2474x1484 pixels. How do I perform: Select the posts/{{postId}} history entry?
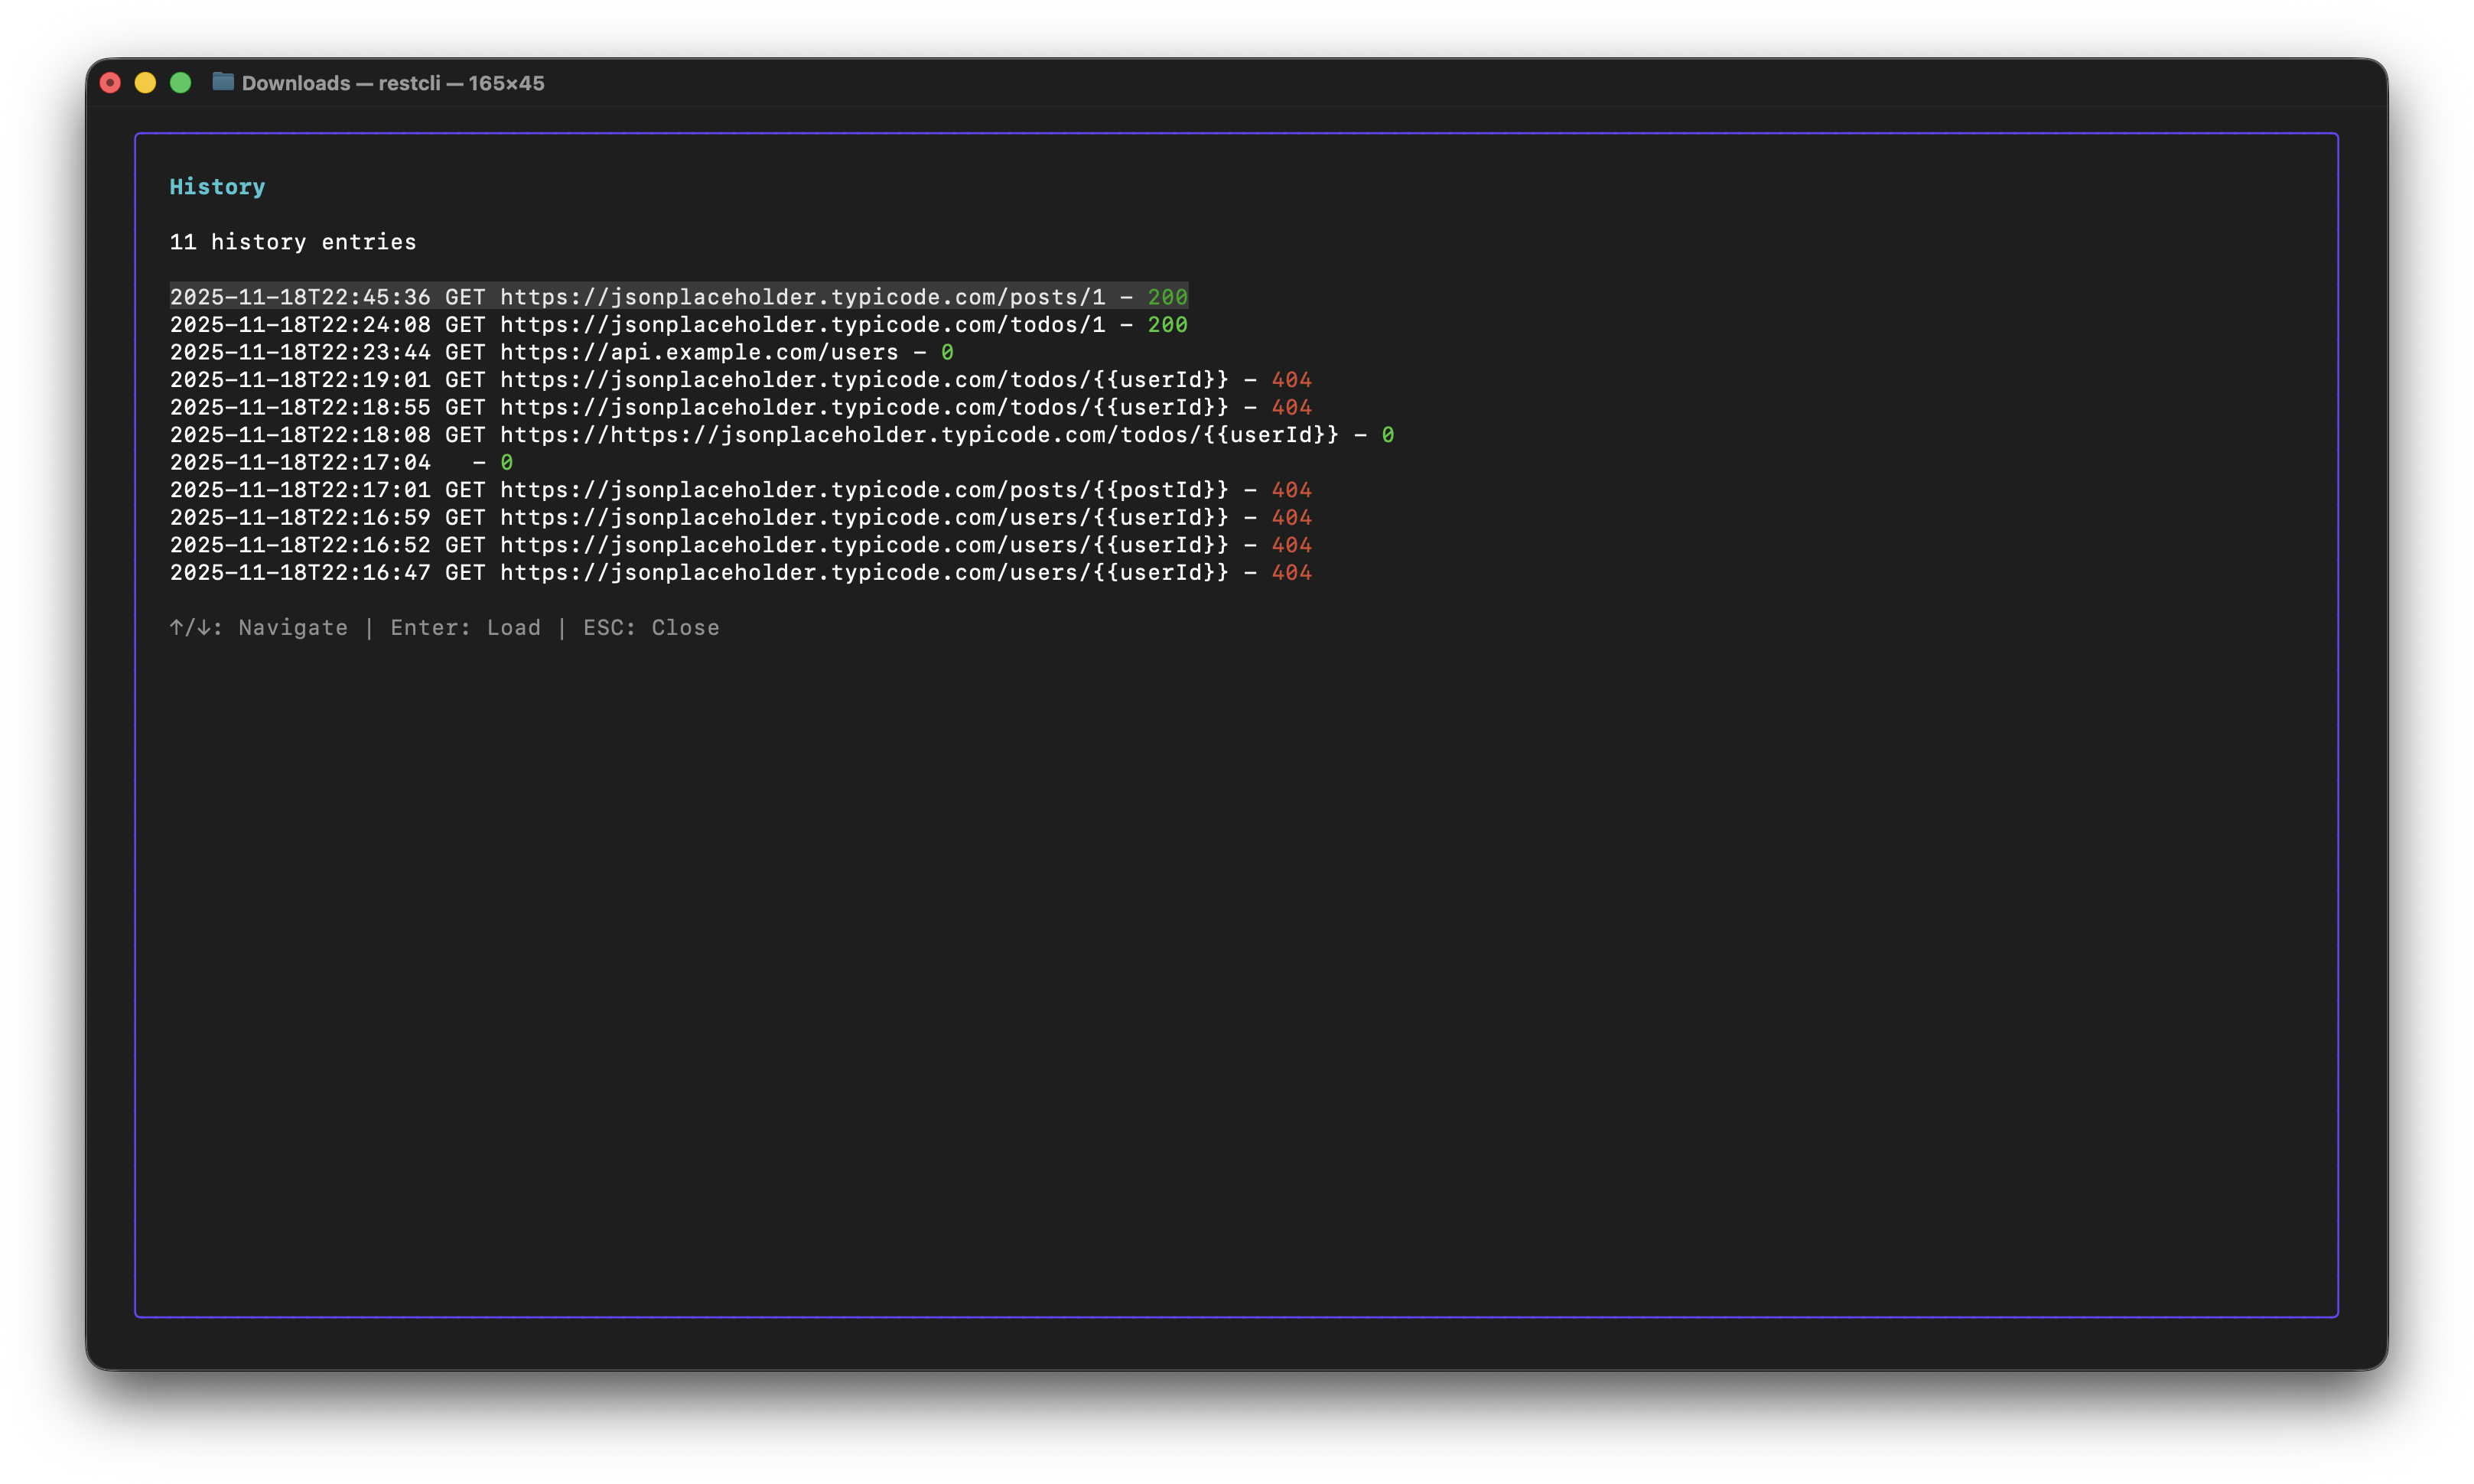click(x=740, y=490)
